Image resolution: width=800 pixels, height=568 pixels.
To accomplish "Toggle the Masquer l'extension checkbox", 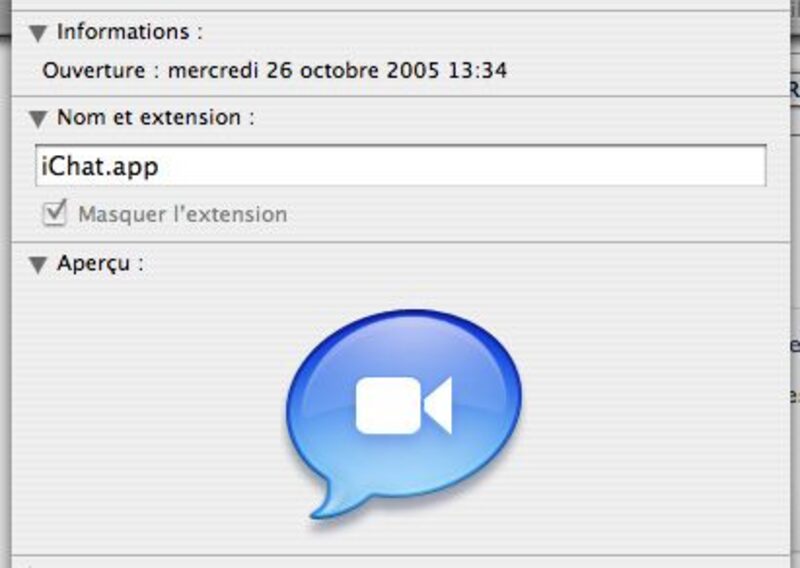I will (x=54, y=213).
